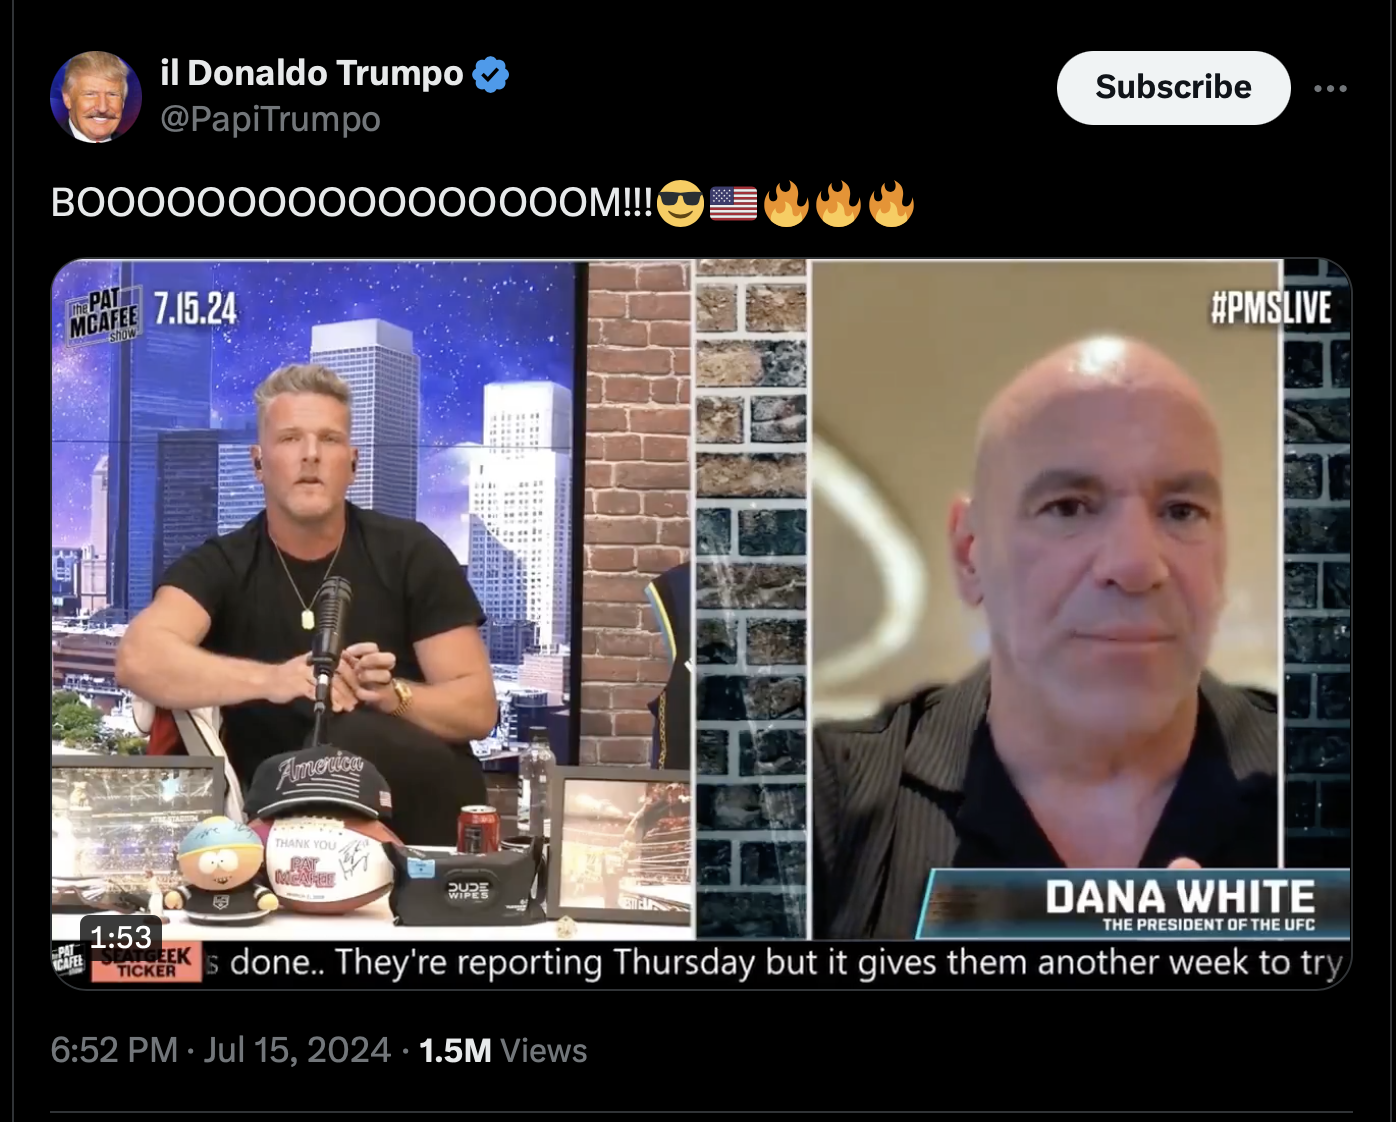Open the three-dot more options menu
1396x1122 pixels.
click(x=1330, y=88)
